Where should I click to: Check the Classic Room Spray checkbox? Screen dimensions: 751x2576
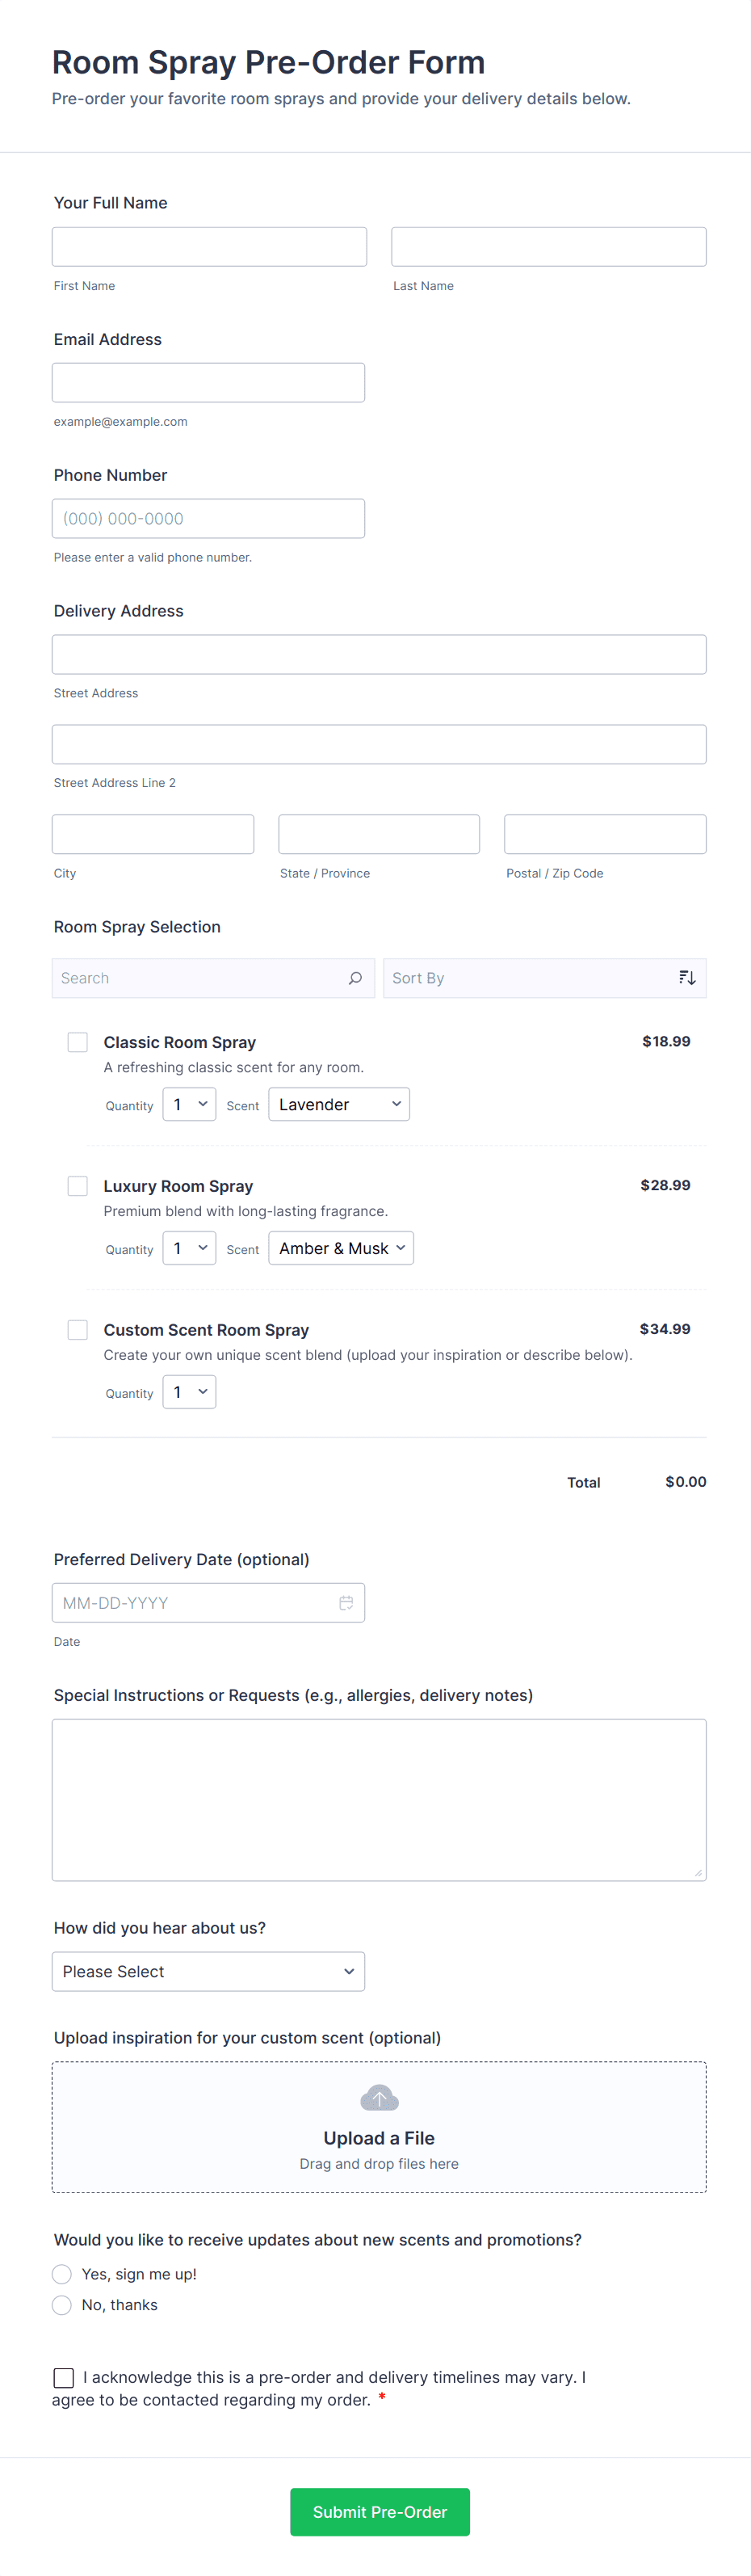pos(77,1042)
